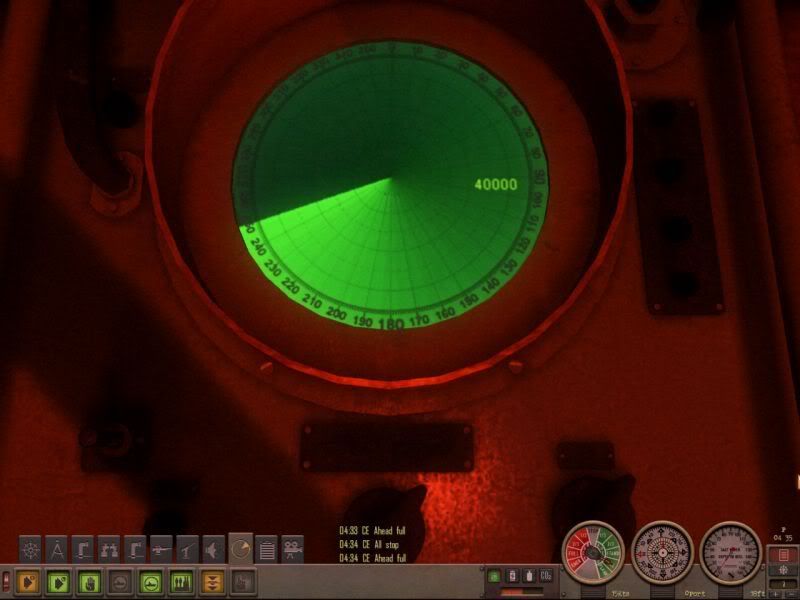Screen dimensions: 800x600
Task: Click the time compression readout above the plus button
Action: 784,584
